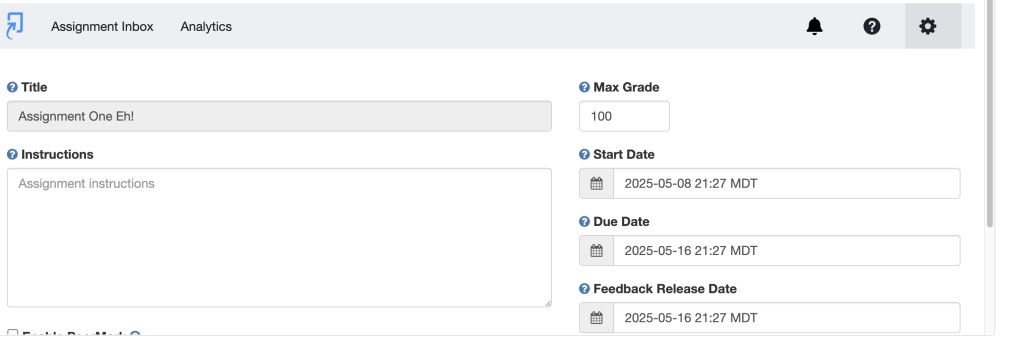The width and height of the screenshot is (1024, 364).
Task: Click help icon beside Title label
Action: tap(12, 87)
